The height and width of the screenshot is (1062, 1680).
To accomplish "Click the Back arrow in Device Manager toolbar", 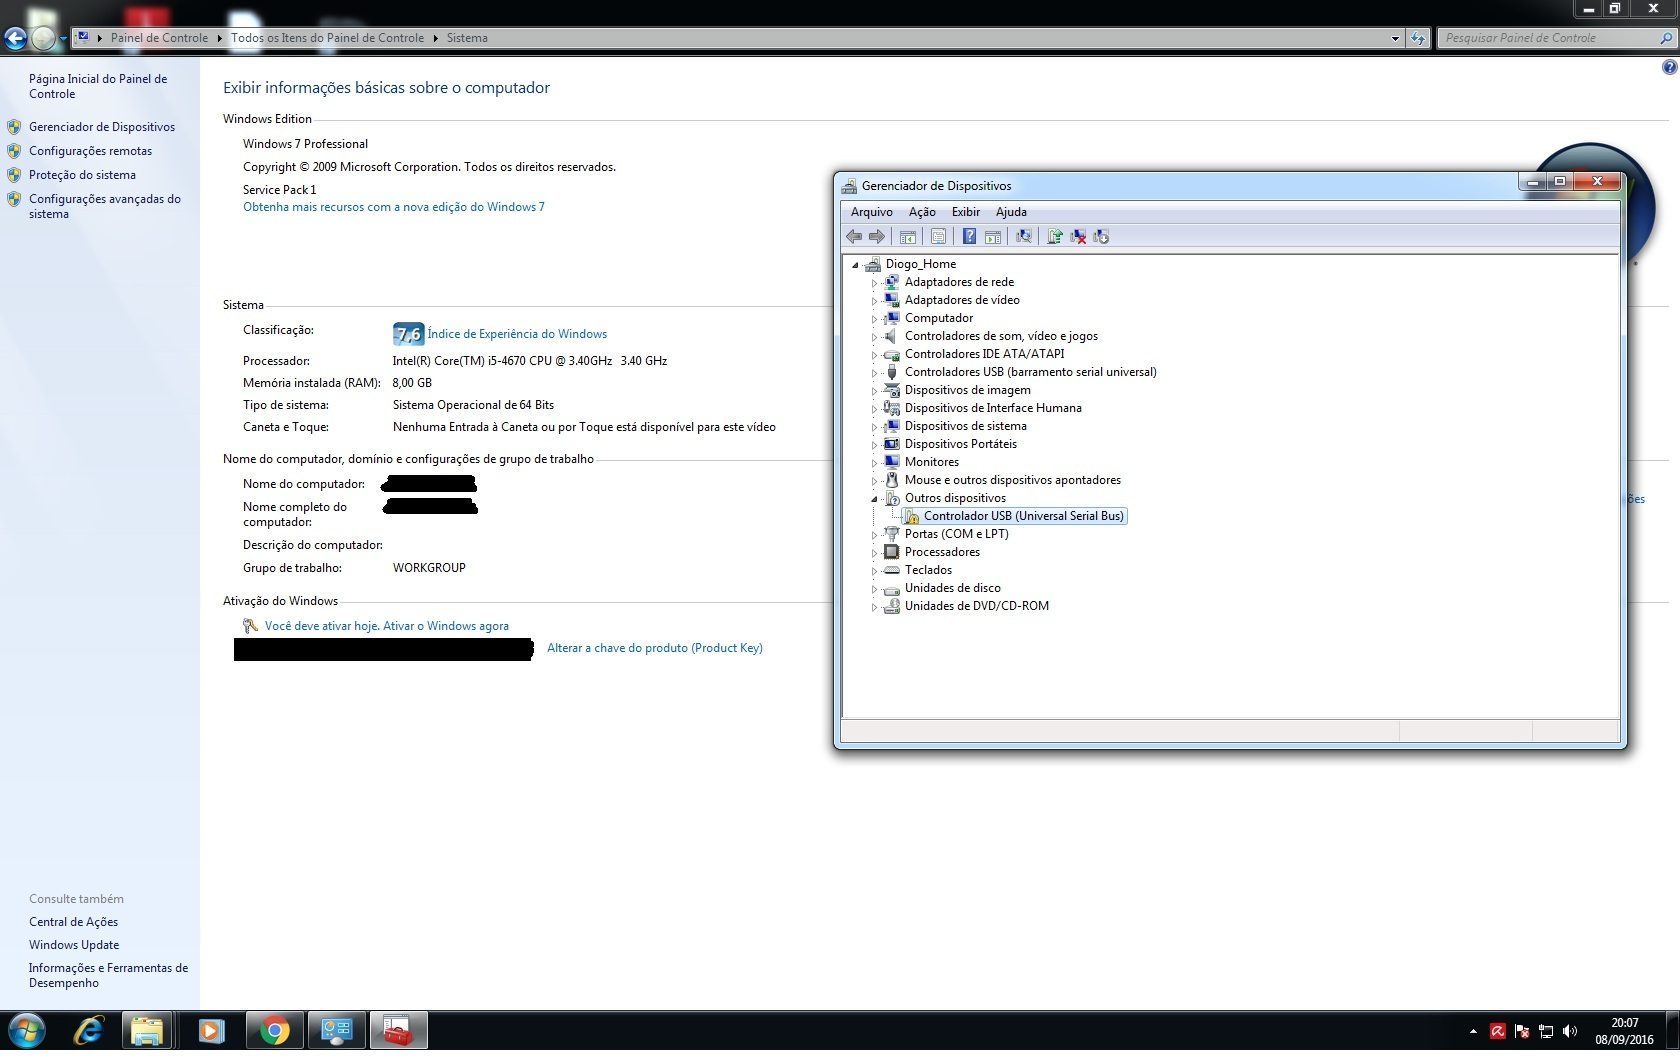I will coord(853,237).
